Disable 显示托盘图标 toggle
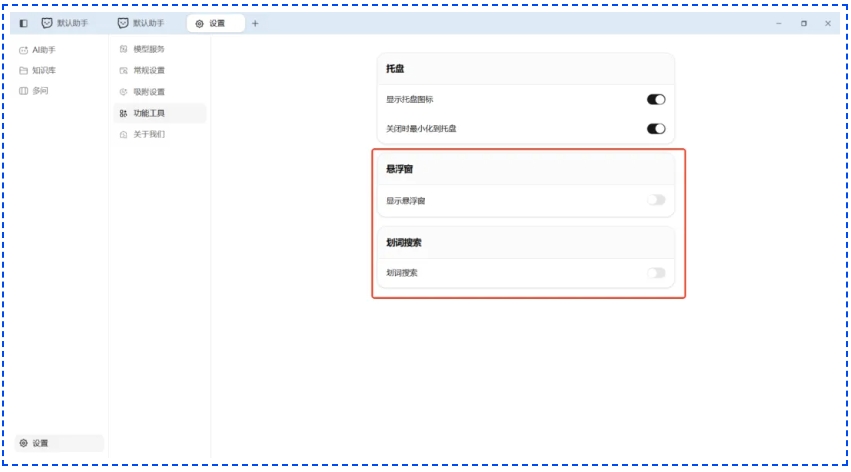 pyautogui.click(x=656, y=99)
